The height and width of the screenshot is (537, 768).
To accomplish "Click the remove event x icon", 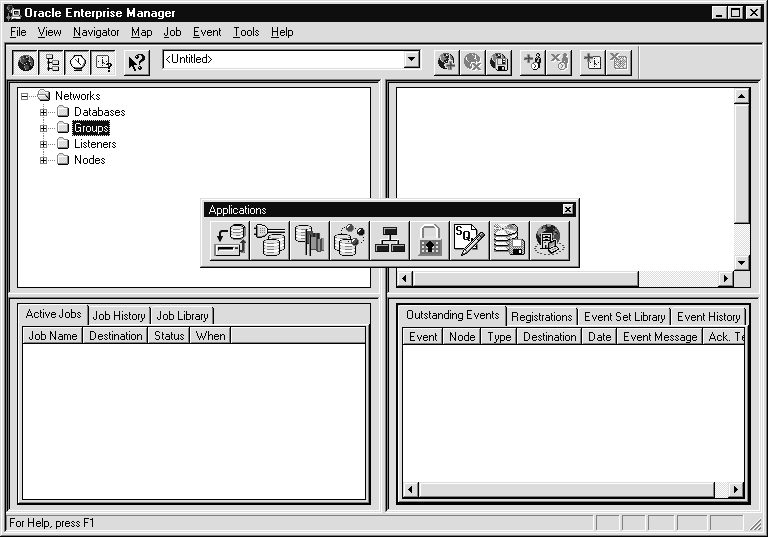I will point(619,62).
